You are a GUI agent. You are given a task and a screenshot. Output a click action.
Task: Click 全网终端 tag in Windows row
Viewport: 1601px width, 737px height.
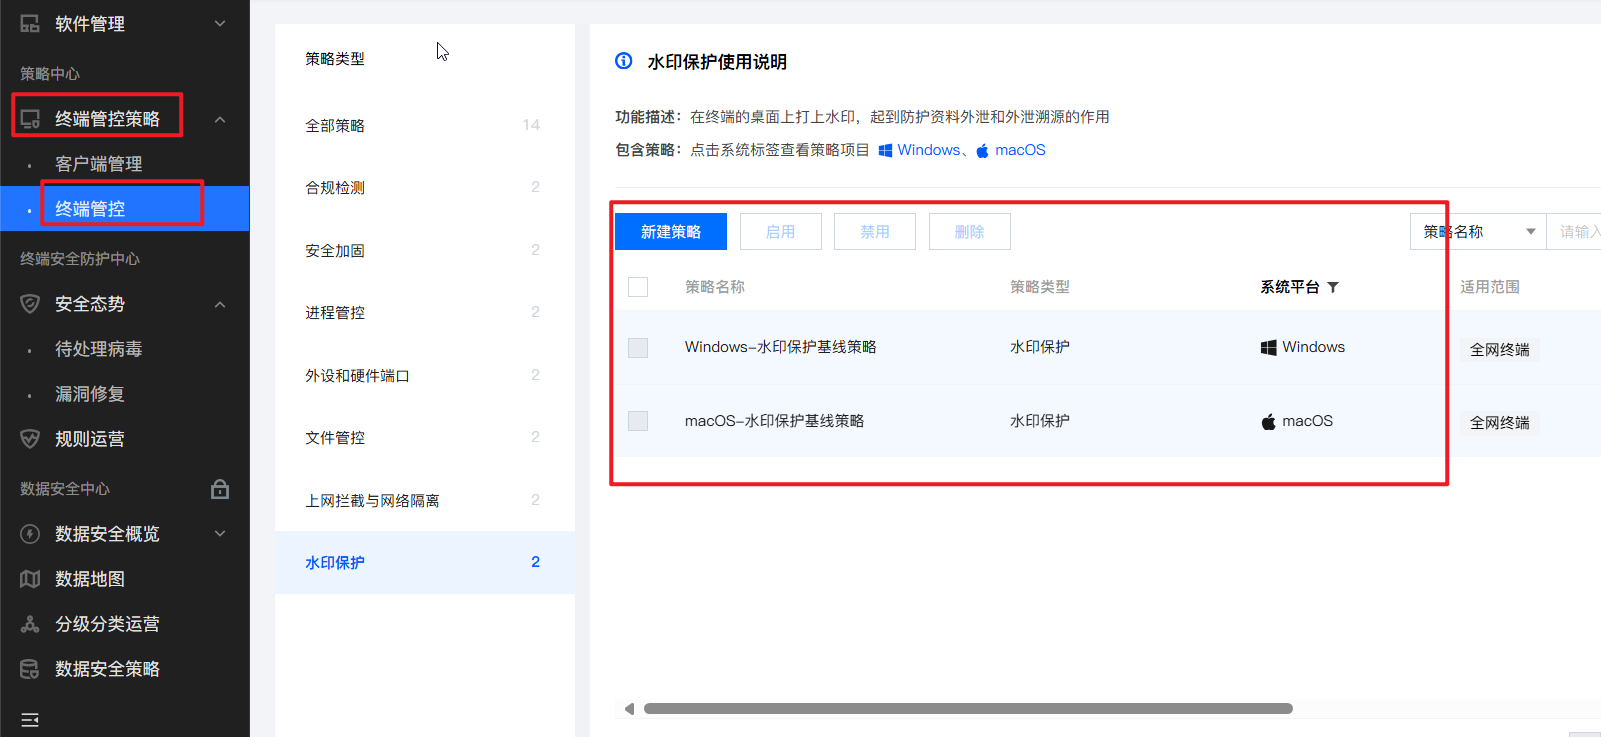pos(1500,350)
